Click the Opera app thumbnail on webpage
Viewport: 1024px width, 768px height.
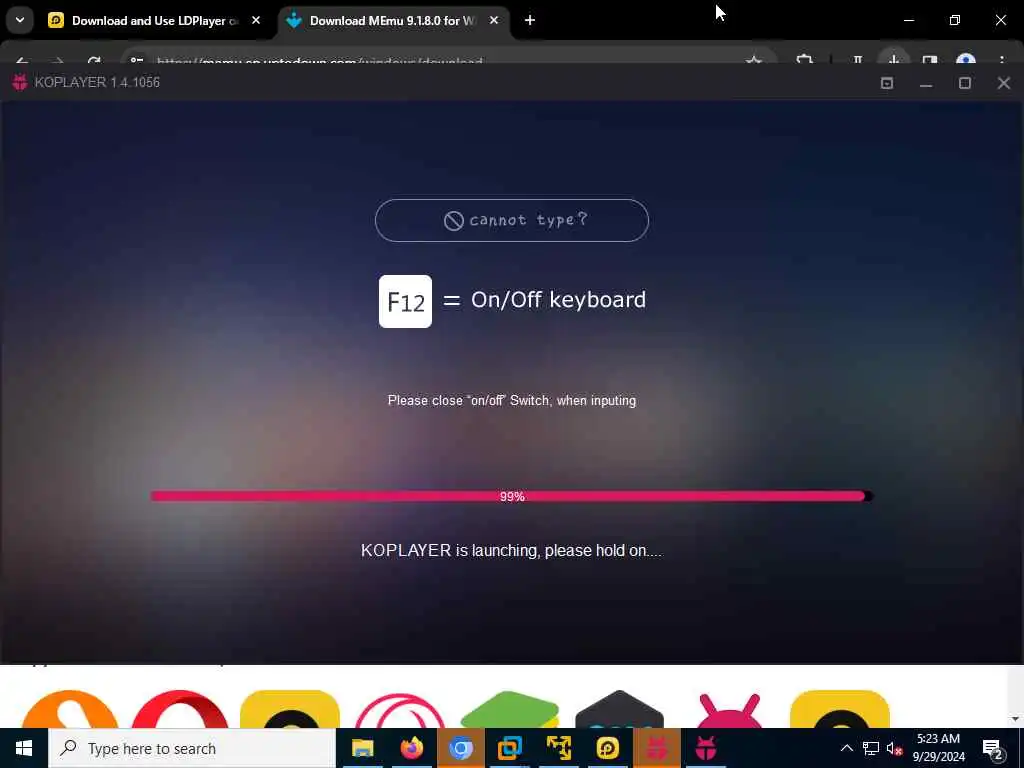coord(180,709)
